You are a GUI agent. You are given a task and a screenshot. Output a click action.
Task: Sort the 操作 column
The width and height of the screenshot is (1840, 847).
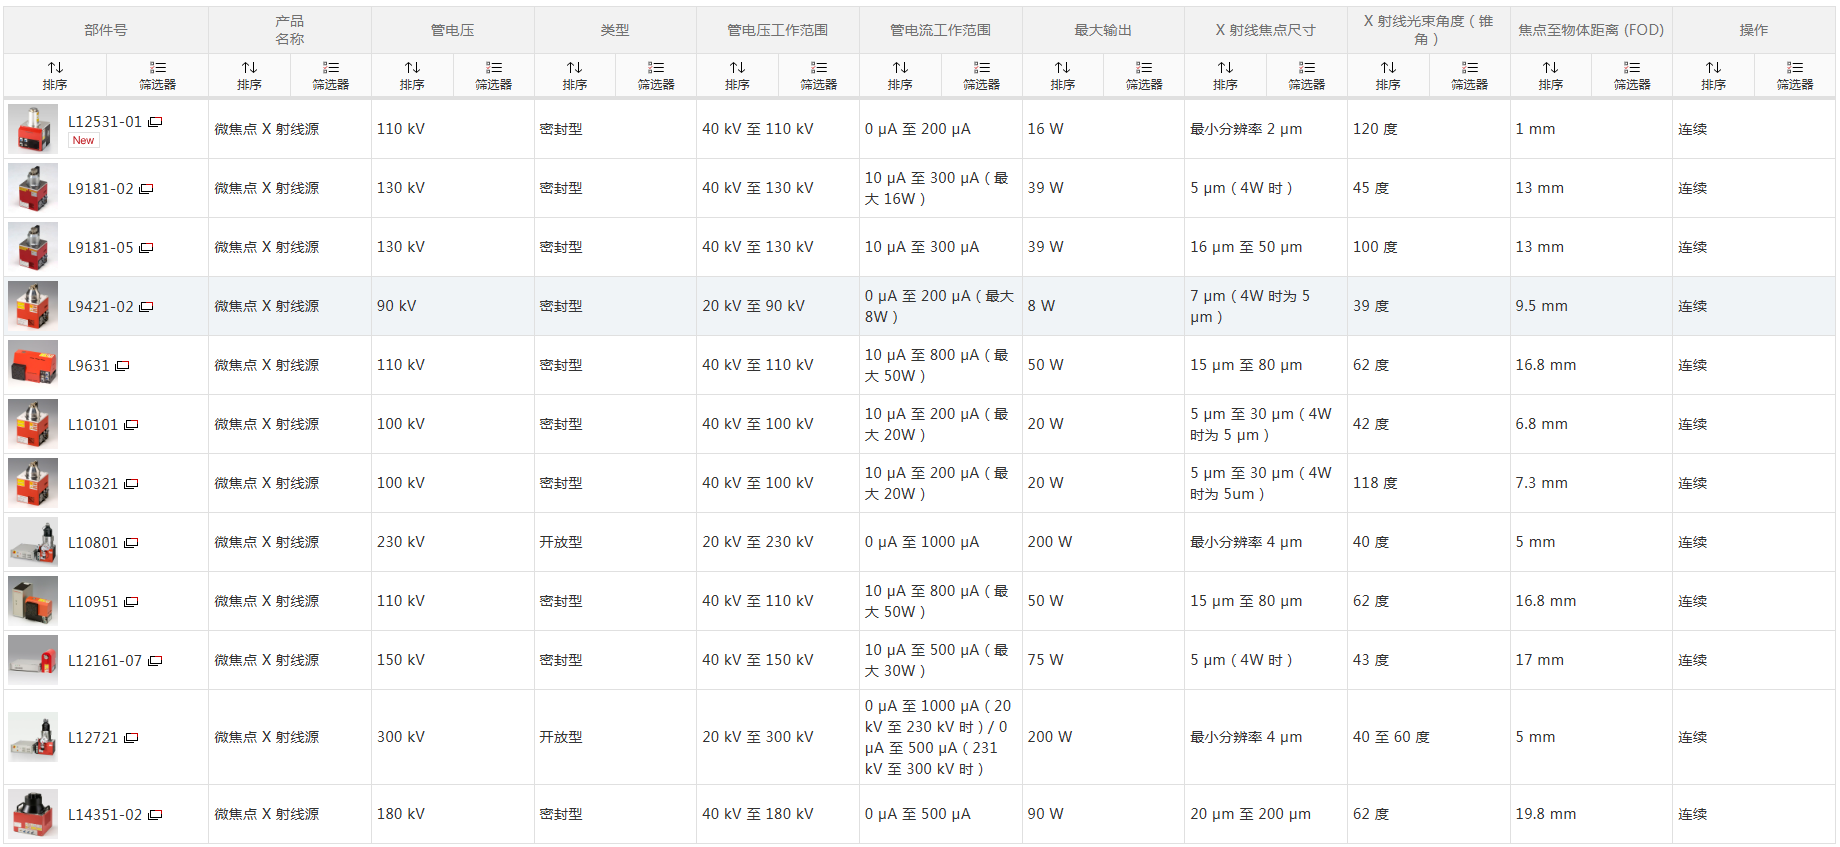point(1713,75)
